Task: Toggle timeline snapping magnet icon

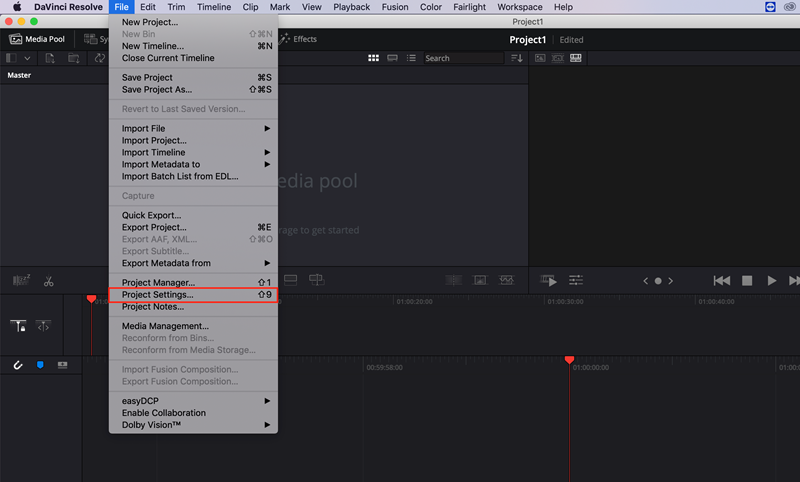Action: coord(18,365)
